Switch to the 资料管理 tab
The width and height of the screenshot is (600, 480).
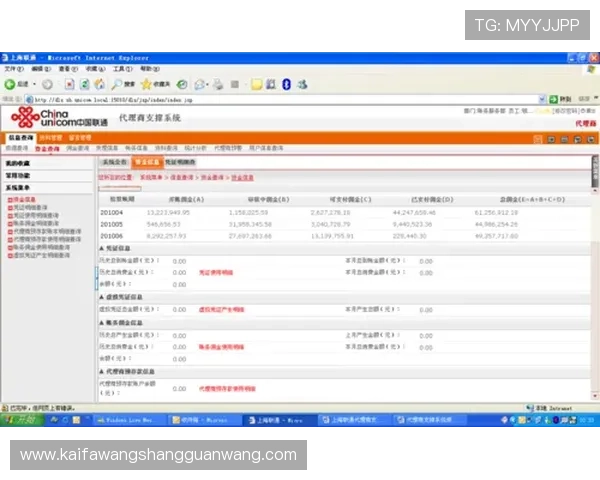pyautogui.click(x=51, y=137)
